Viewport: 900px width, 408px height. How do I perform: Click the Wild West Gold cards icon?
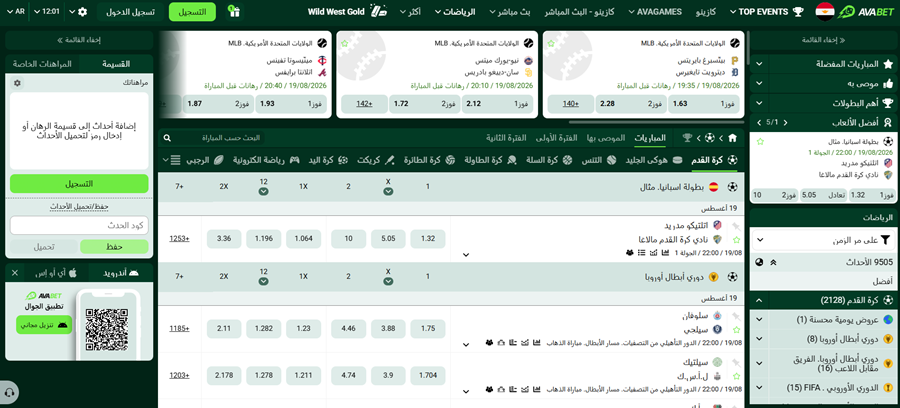379,11
